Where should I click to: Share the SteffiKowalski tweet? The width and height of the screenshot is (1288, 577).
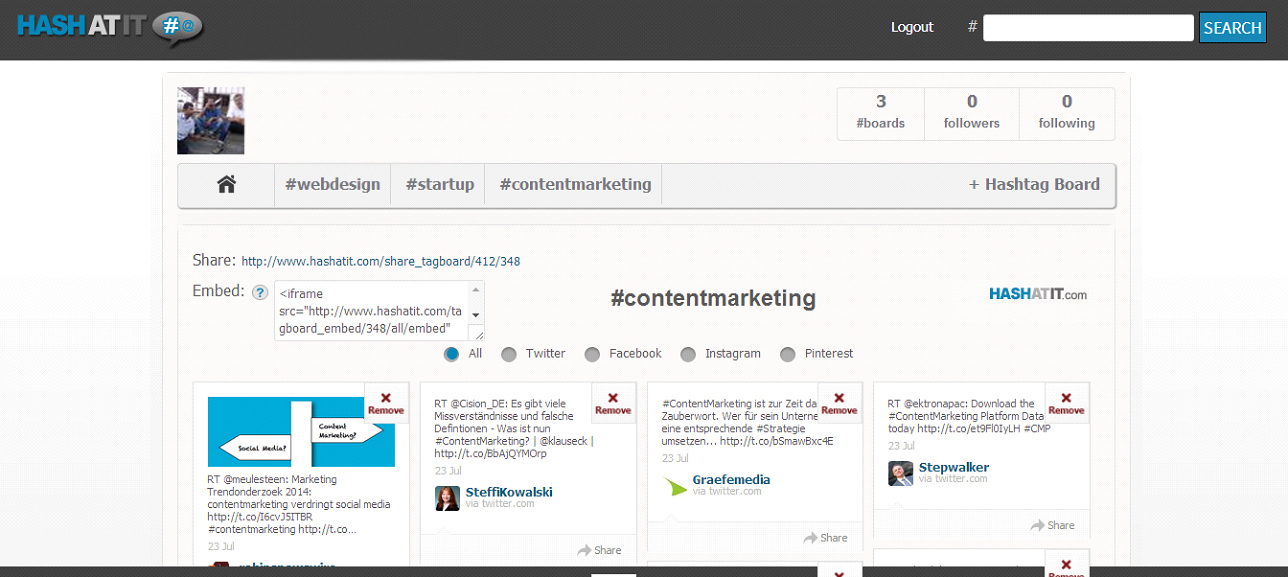pyautogui.click(x=599, y=550)
